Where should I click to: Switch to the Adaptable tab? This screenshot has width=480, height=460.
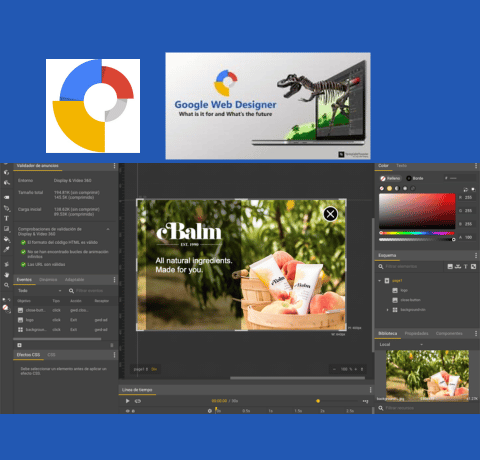coord(74,280)
